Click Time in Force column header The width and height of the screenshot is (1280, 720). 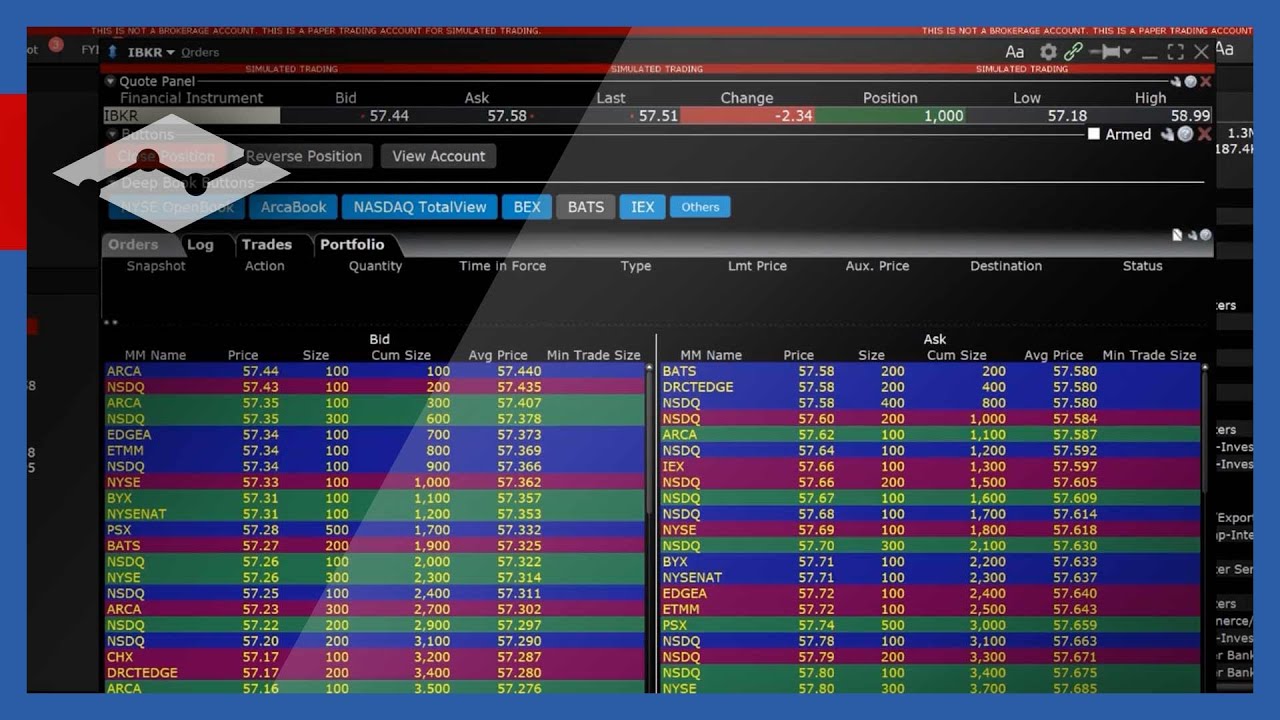click(503, 266)
